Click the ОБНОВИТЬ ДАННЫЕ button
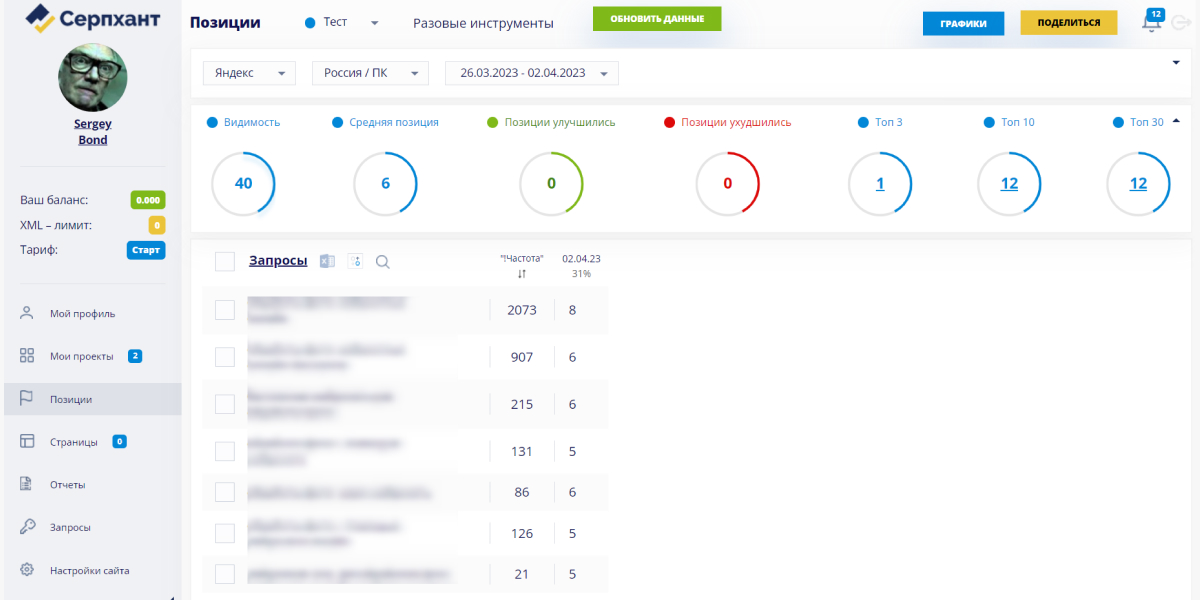Image resolution: width=1200 pixels, height=600 pixels. coord(657,19)
